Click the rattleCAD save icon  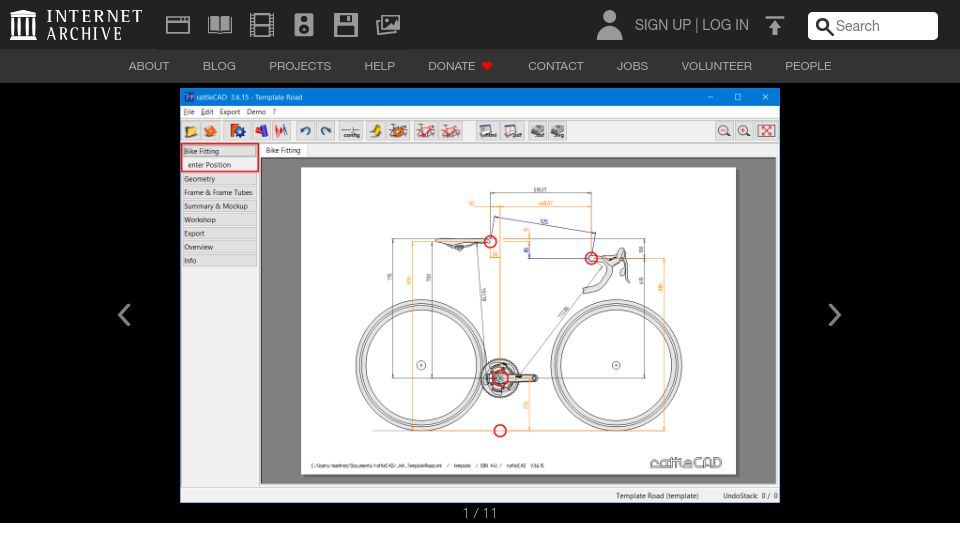click(210, 131)
